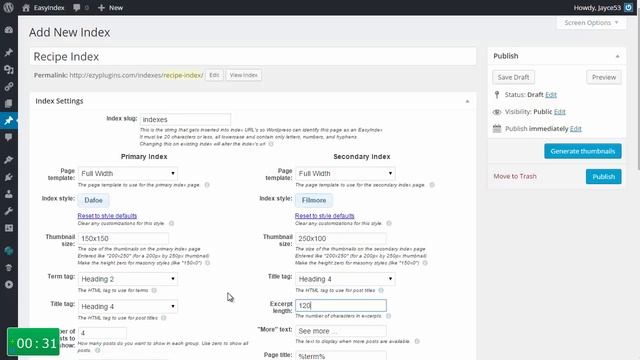Open Primary Index Page template dropdown
The width and height of the screenshot is (640, 360).
(x=128, y=173)
